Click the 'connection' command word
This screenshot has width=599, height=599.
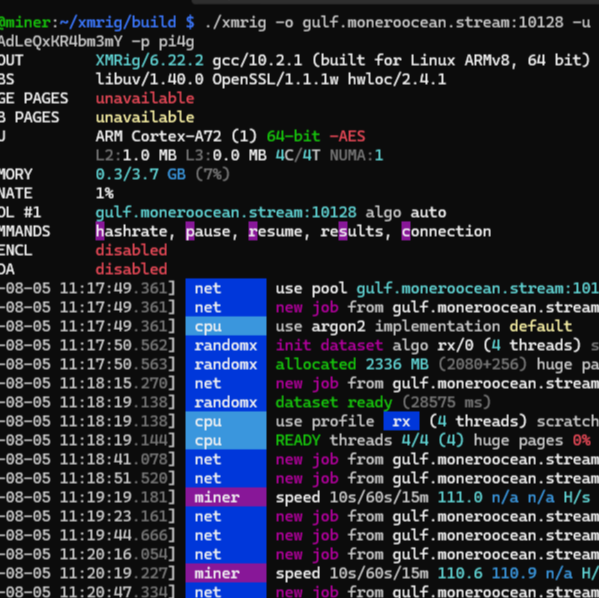click(446, 232)
